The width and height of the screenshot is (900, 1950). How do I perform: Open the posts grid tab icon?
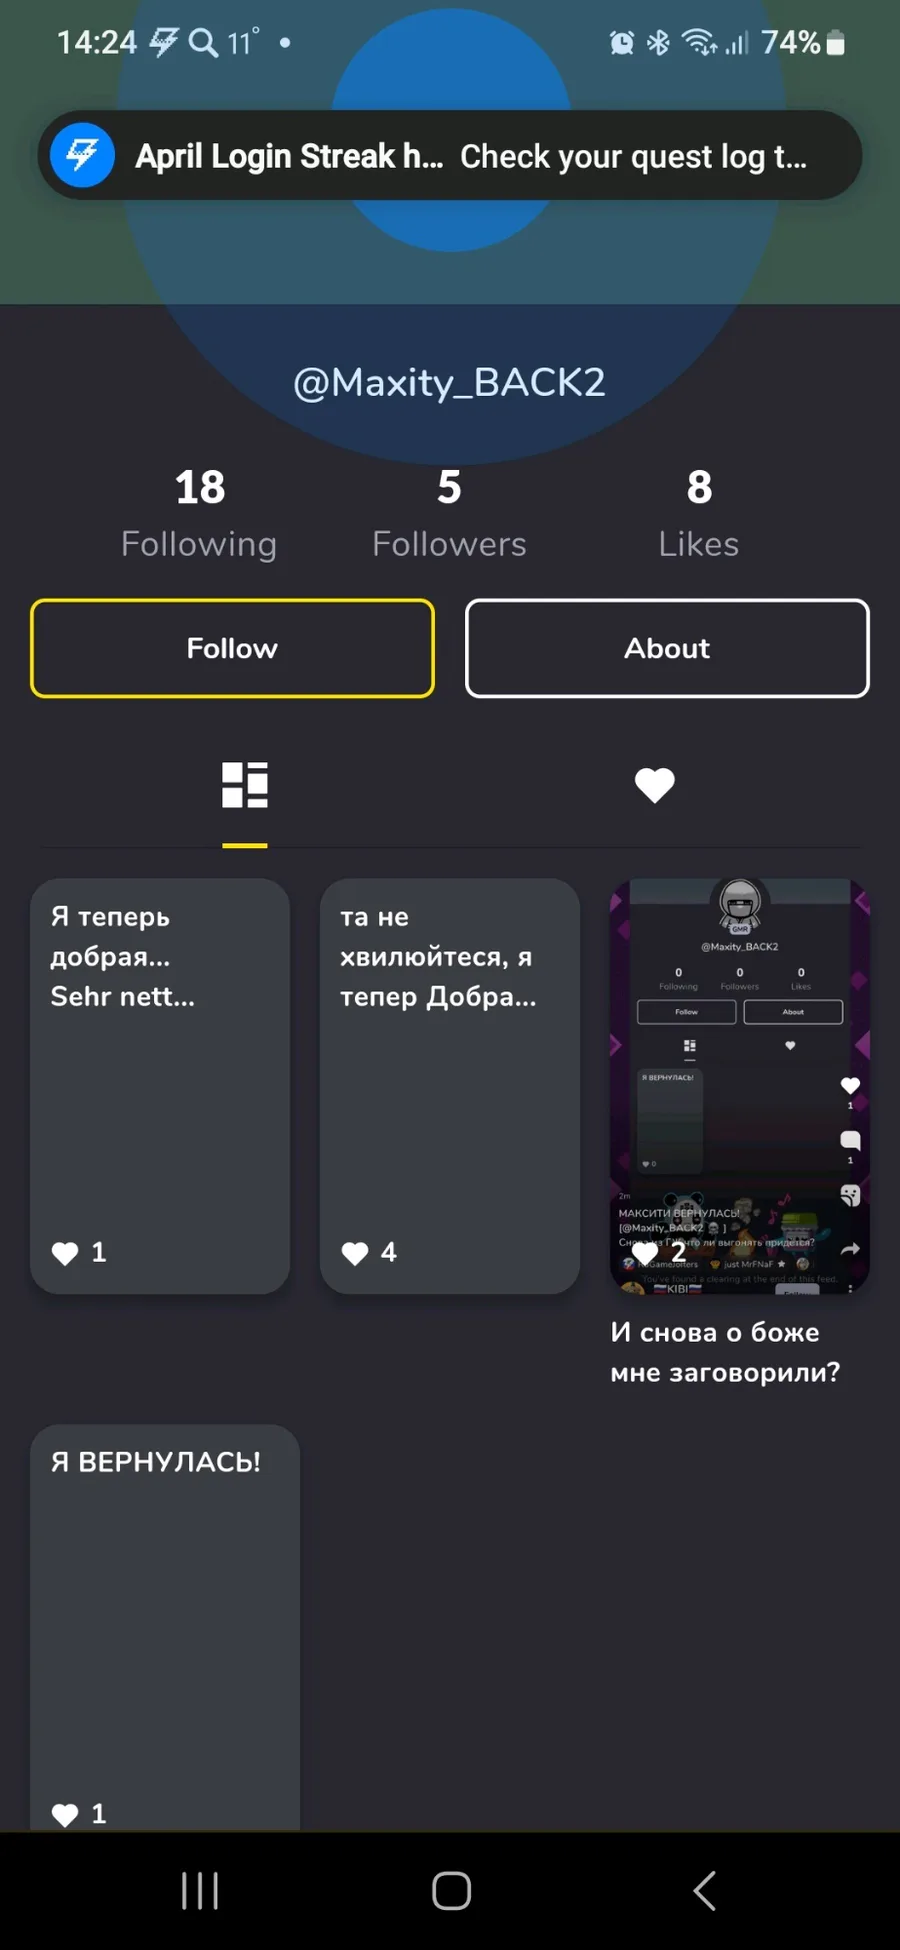[x=245, y=784]
